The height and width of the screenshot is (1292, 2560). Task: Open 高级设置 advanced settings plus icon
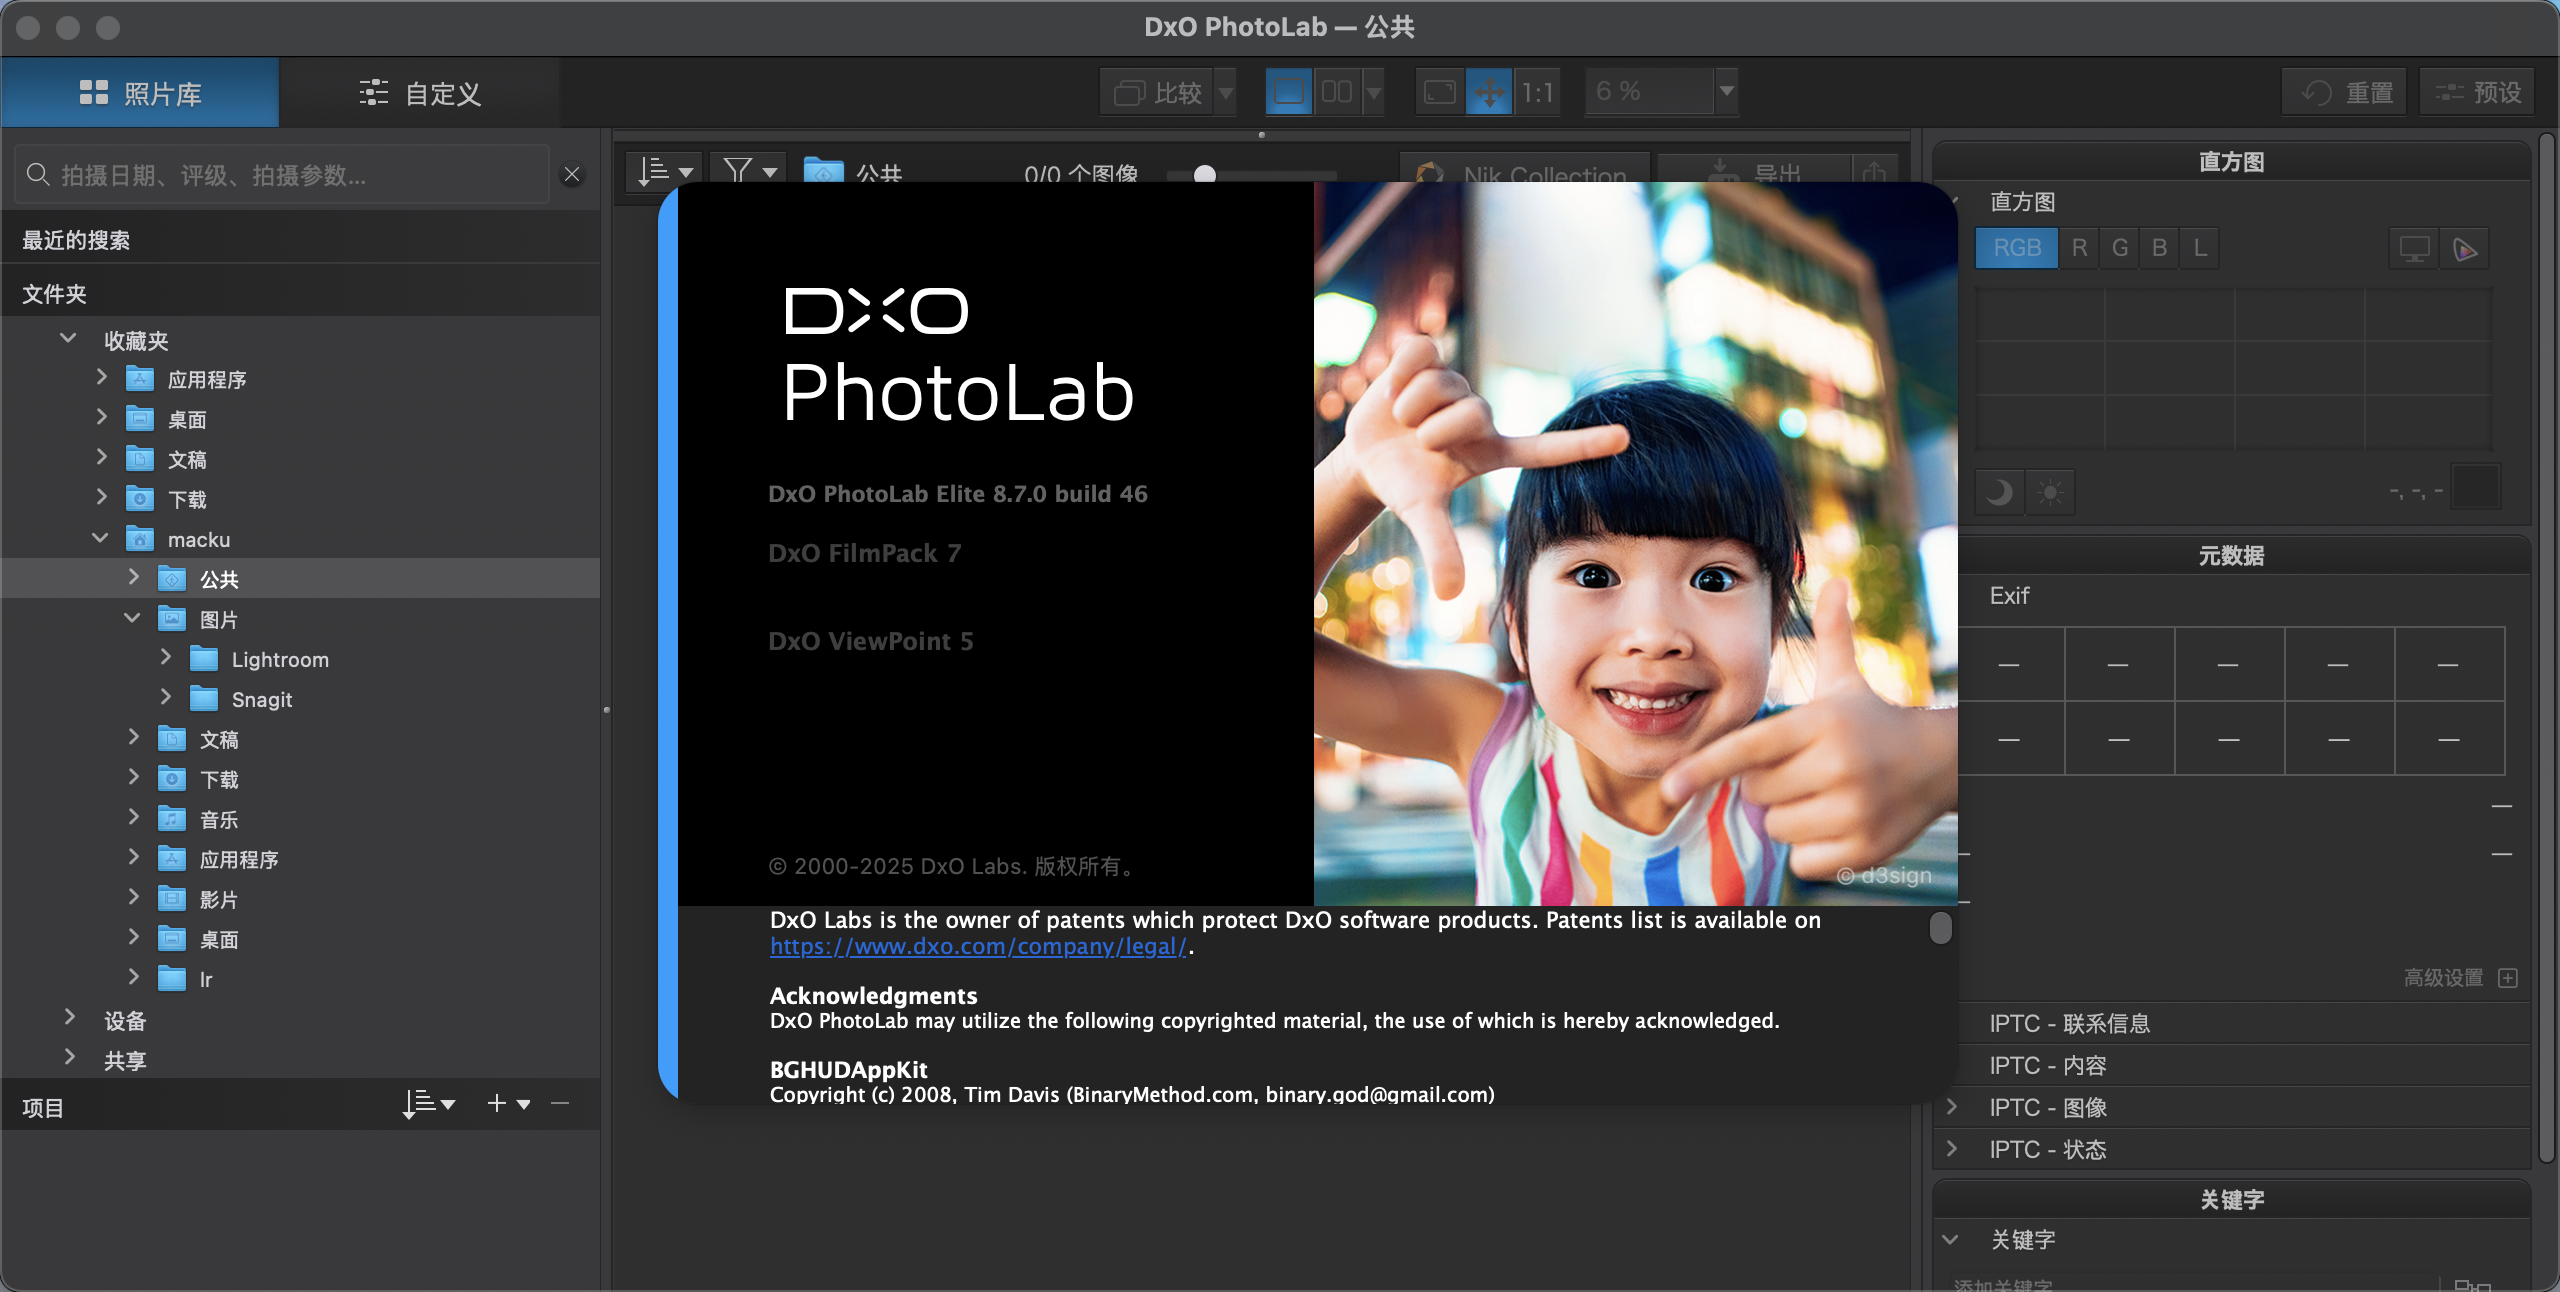coord(2508,977)
